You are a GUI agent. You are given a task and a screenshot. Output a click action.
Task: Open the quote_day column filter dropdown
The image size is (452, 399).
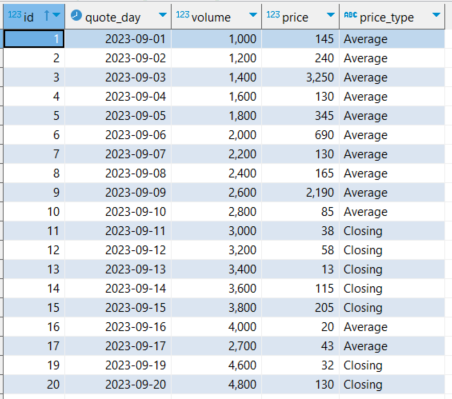(163, 15)
